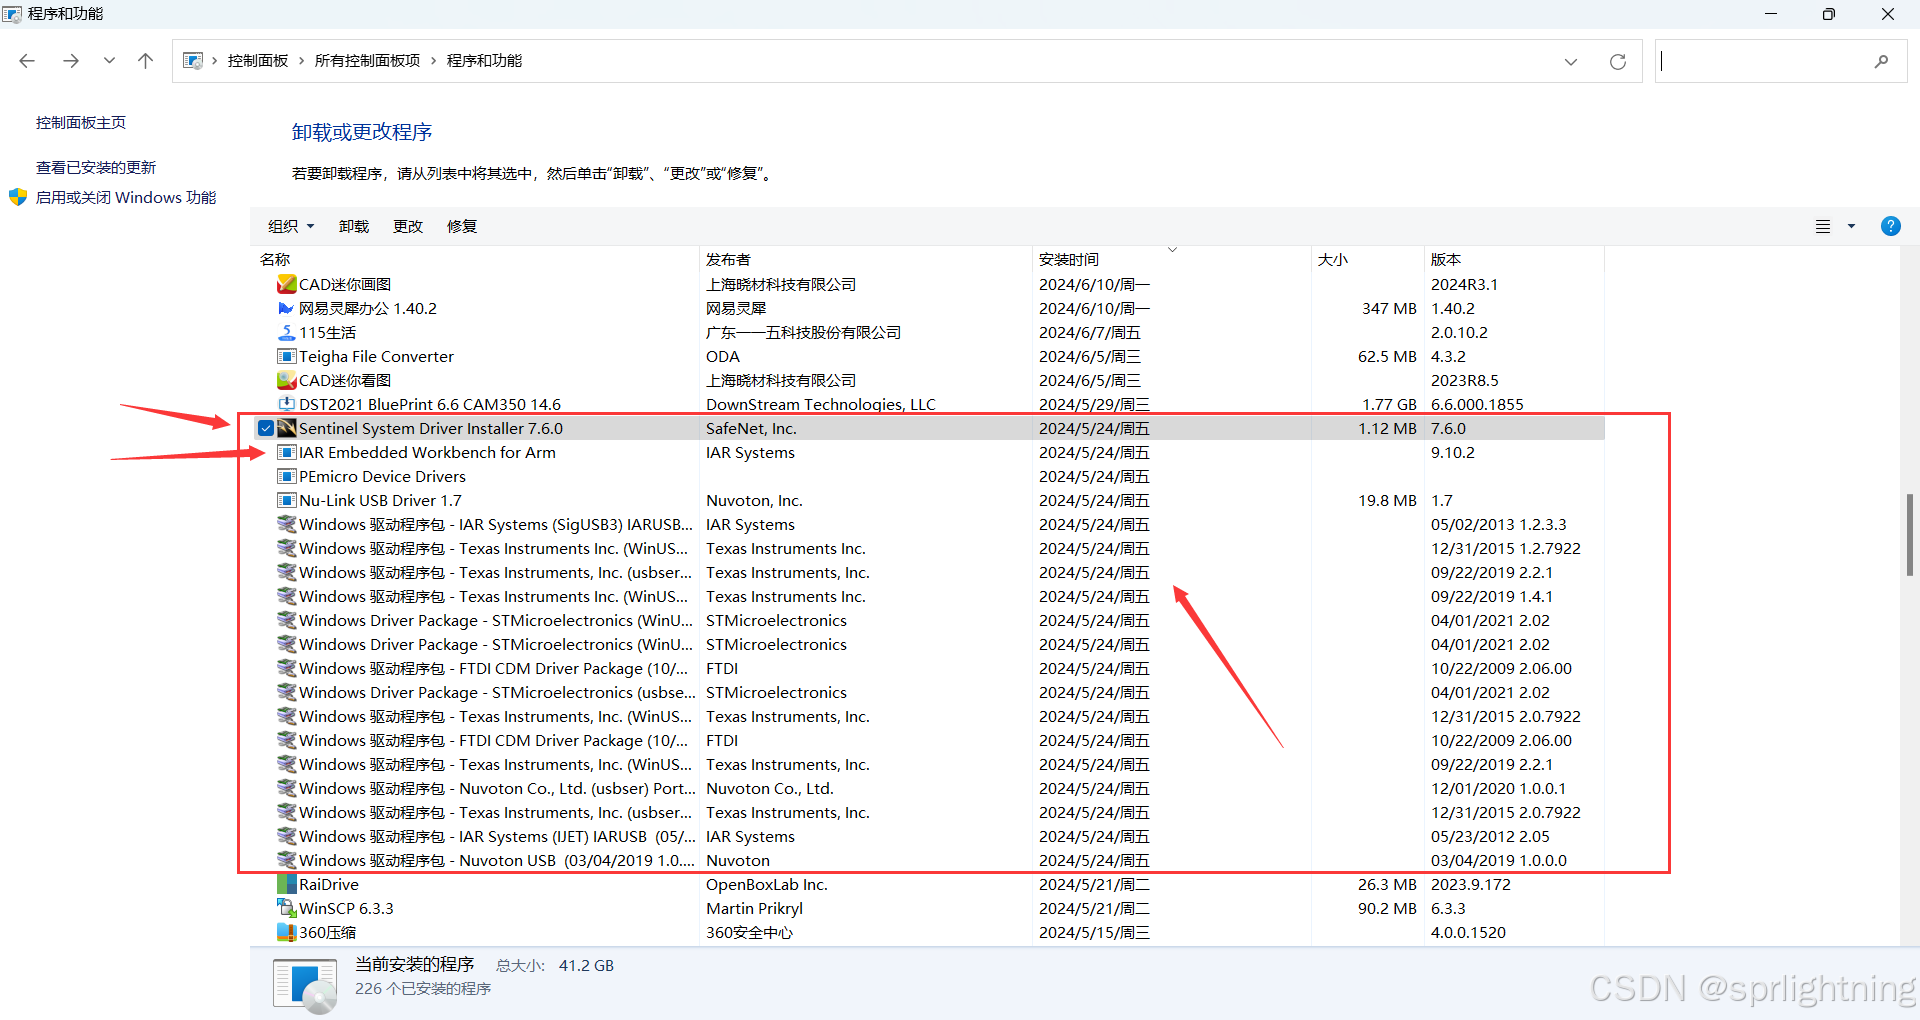Expand the chevron after 控制面板 breadcrumb

point(301,61)
